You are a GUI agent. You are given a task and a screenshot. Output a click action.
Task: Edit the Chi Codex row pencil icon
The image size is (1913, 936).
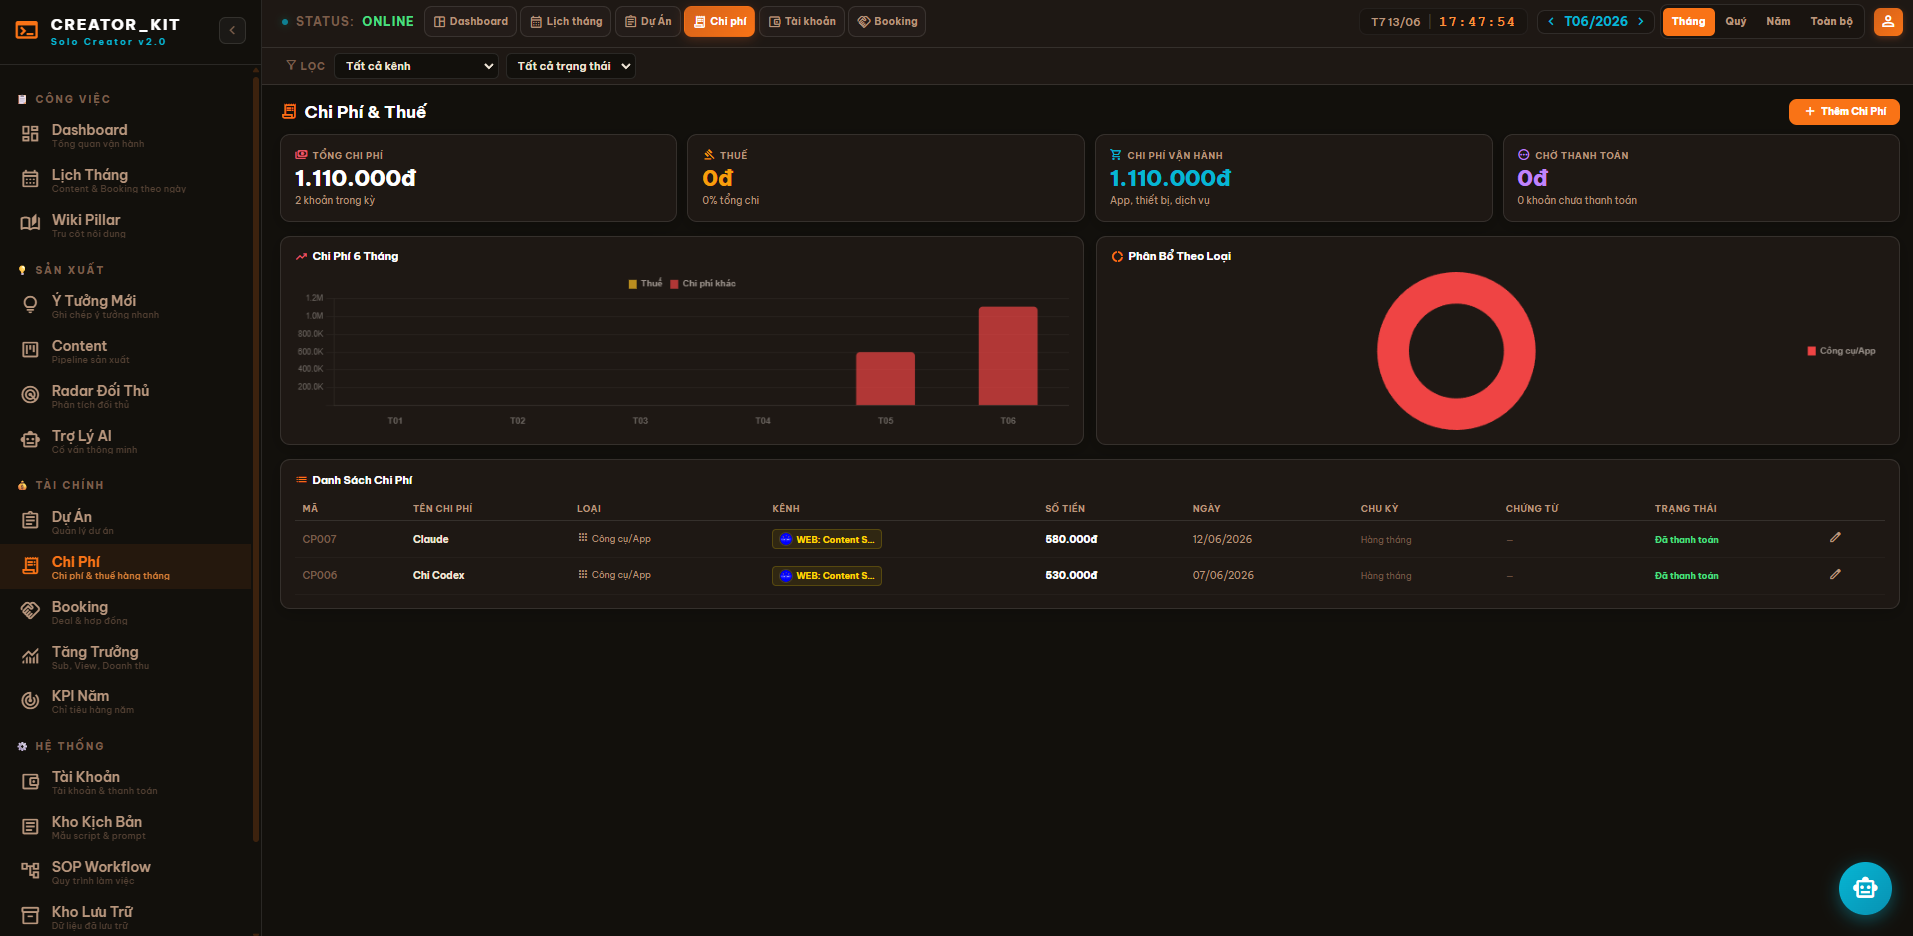click(x=1835, y=575)
